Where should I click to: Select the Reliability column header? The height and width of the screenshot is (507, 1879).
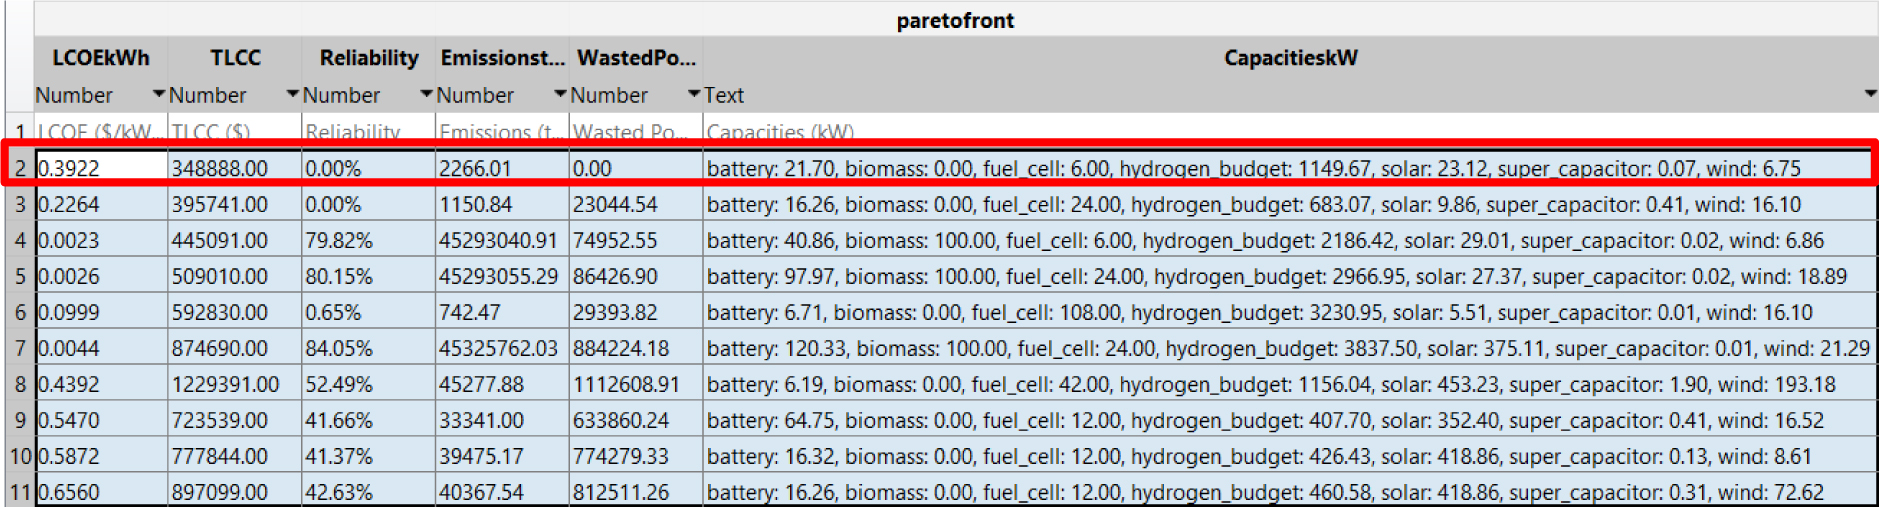click(369, 58)
